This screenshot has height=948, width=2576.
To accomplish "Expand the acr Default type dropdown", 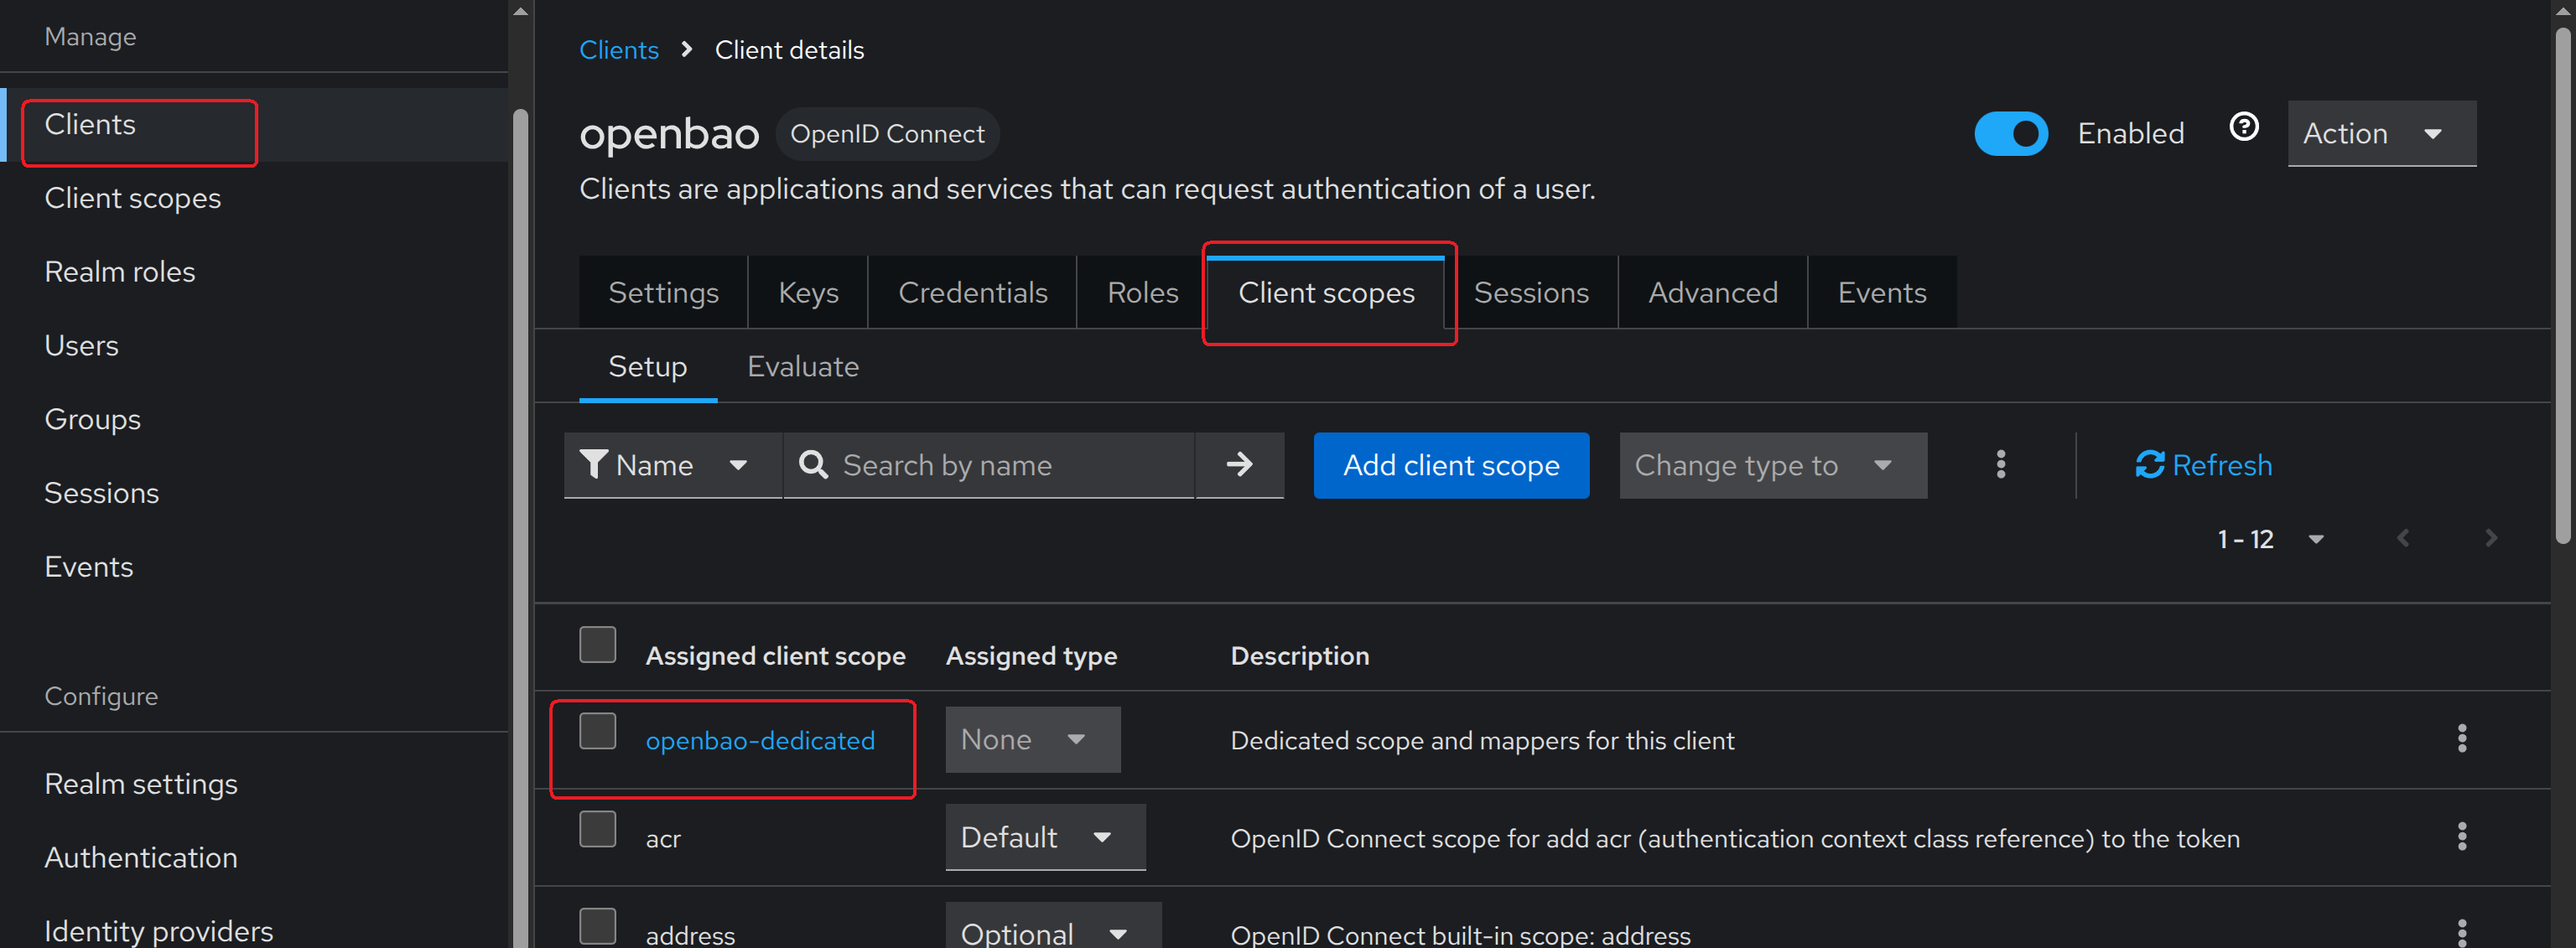I will (1044, 837).
